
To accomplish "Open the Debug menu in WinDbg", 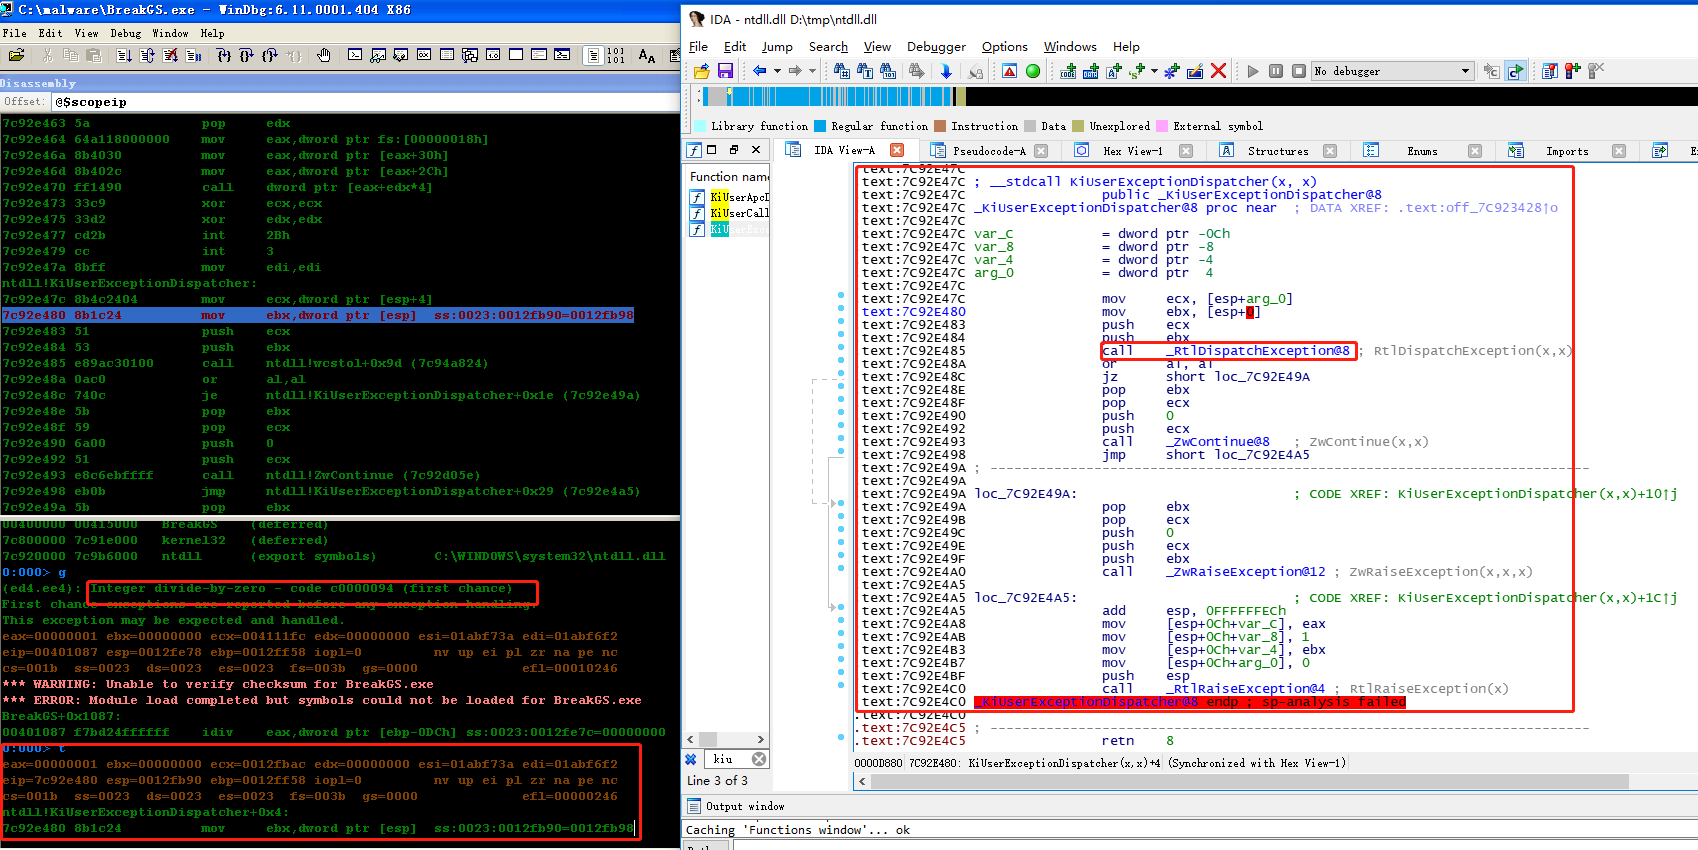I will [125, 33].
